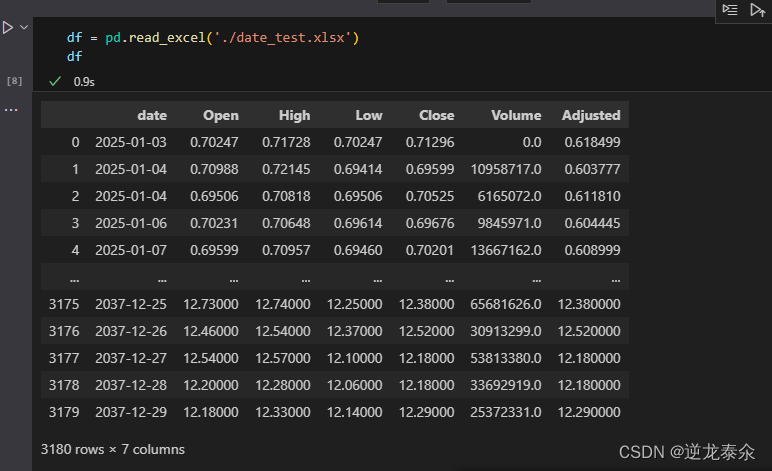This screenshot has height=471, width=772.
Task: Select date cell 2037-12-28
Action: tap(131, 385)
